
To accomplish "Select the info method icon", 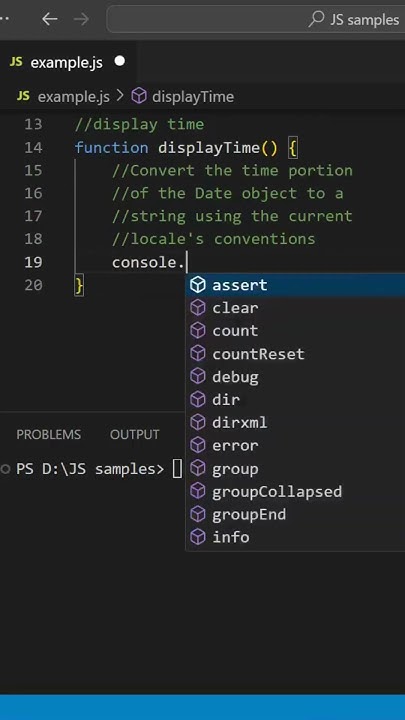I will coord(198,537).
